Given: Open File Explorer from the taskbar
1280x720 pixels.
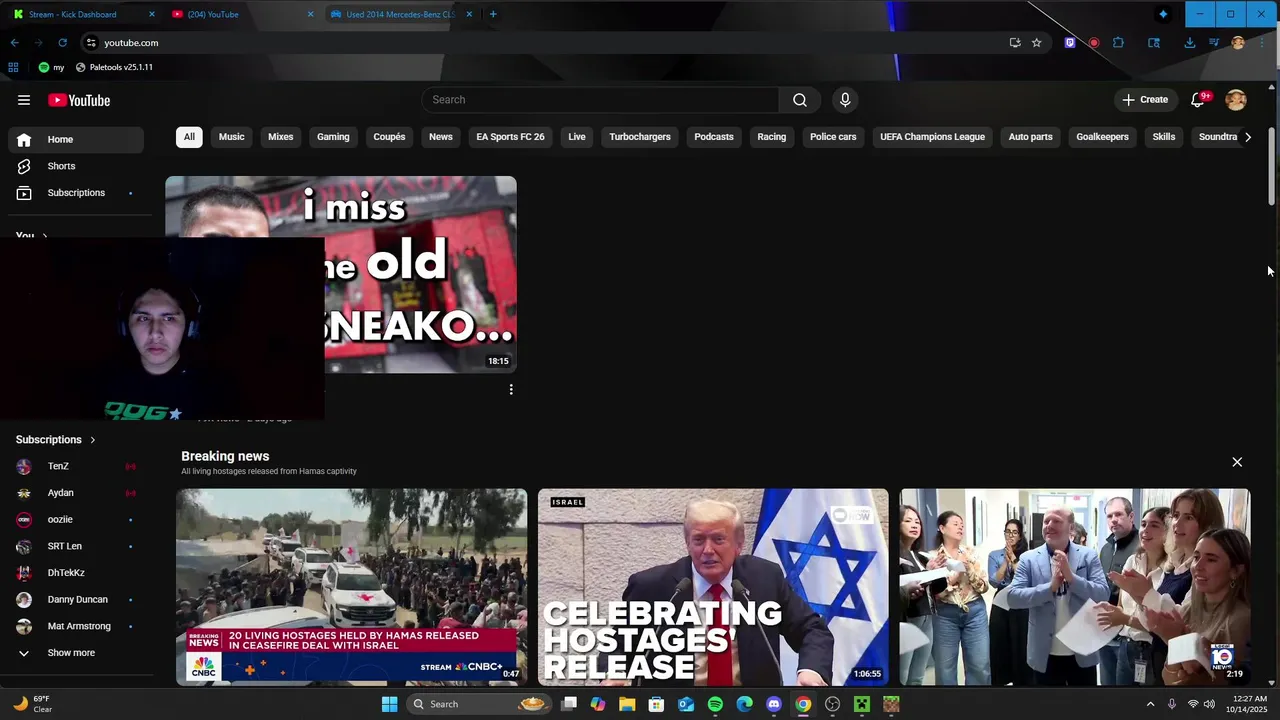Looking at the screenshot, I should 627,704.
